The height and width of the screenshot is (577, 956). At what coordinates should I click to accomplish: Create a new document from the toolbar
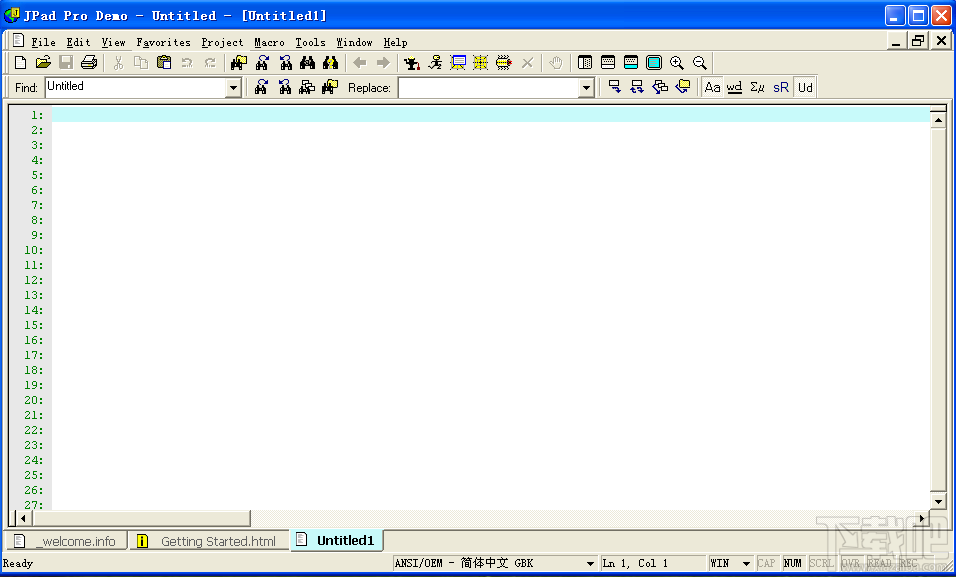click(x=20, y=63)
